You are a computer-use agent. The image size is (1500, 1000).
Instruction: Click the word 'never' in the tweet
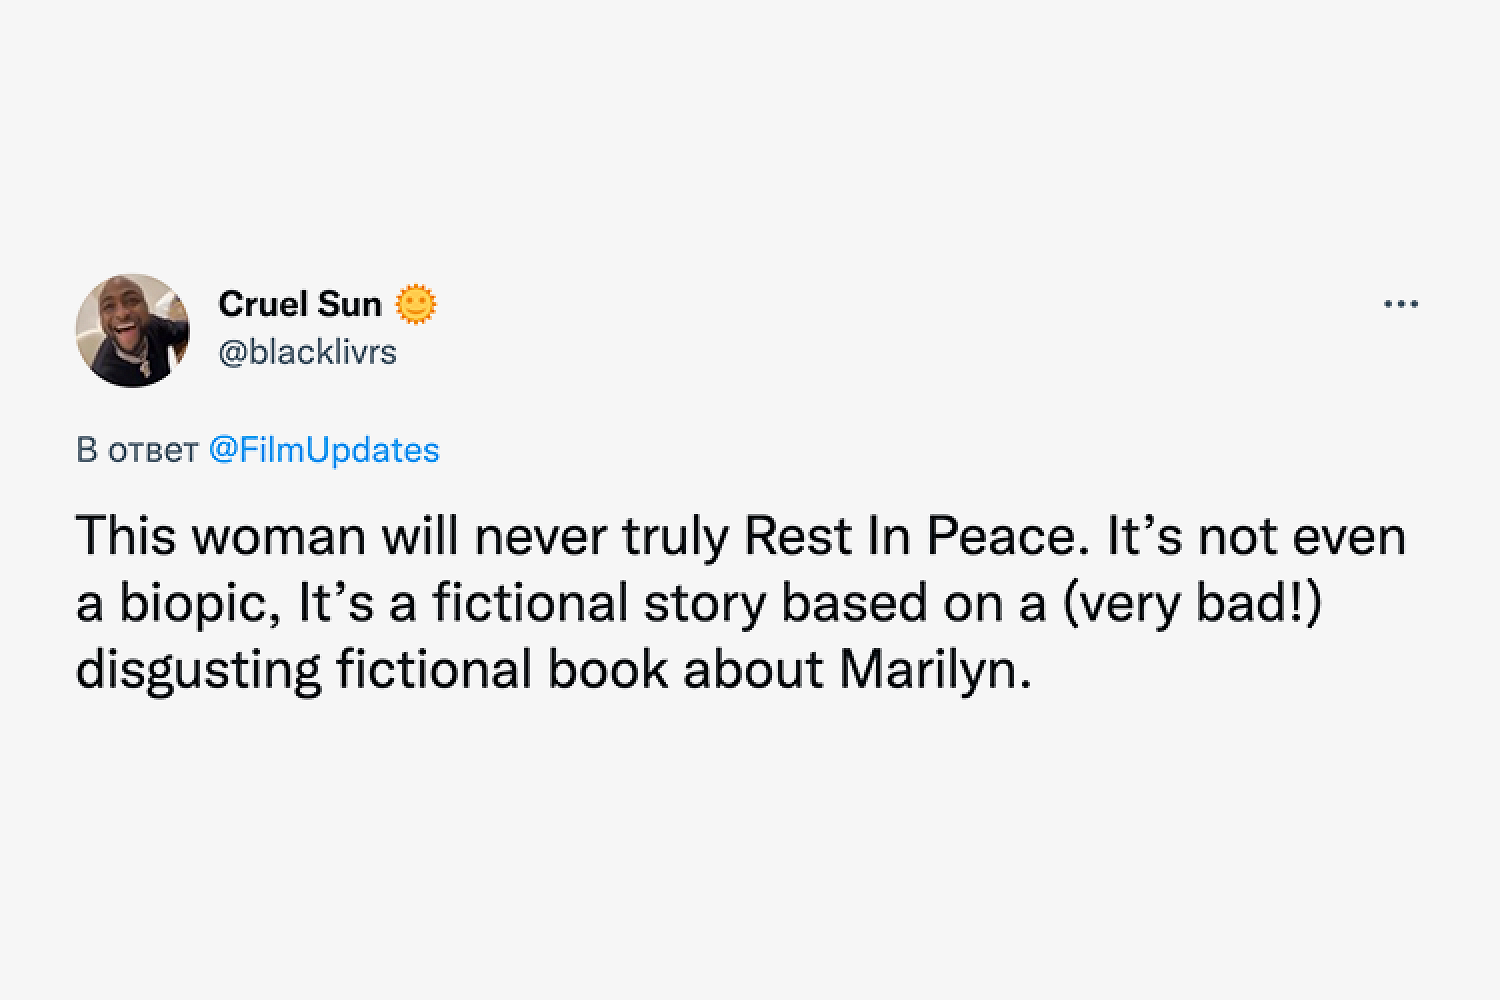pos(540,539)
